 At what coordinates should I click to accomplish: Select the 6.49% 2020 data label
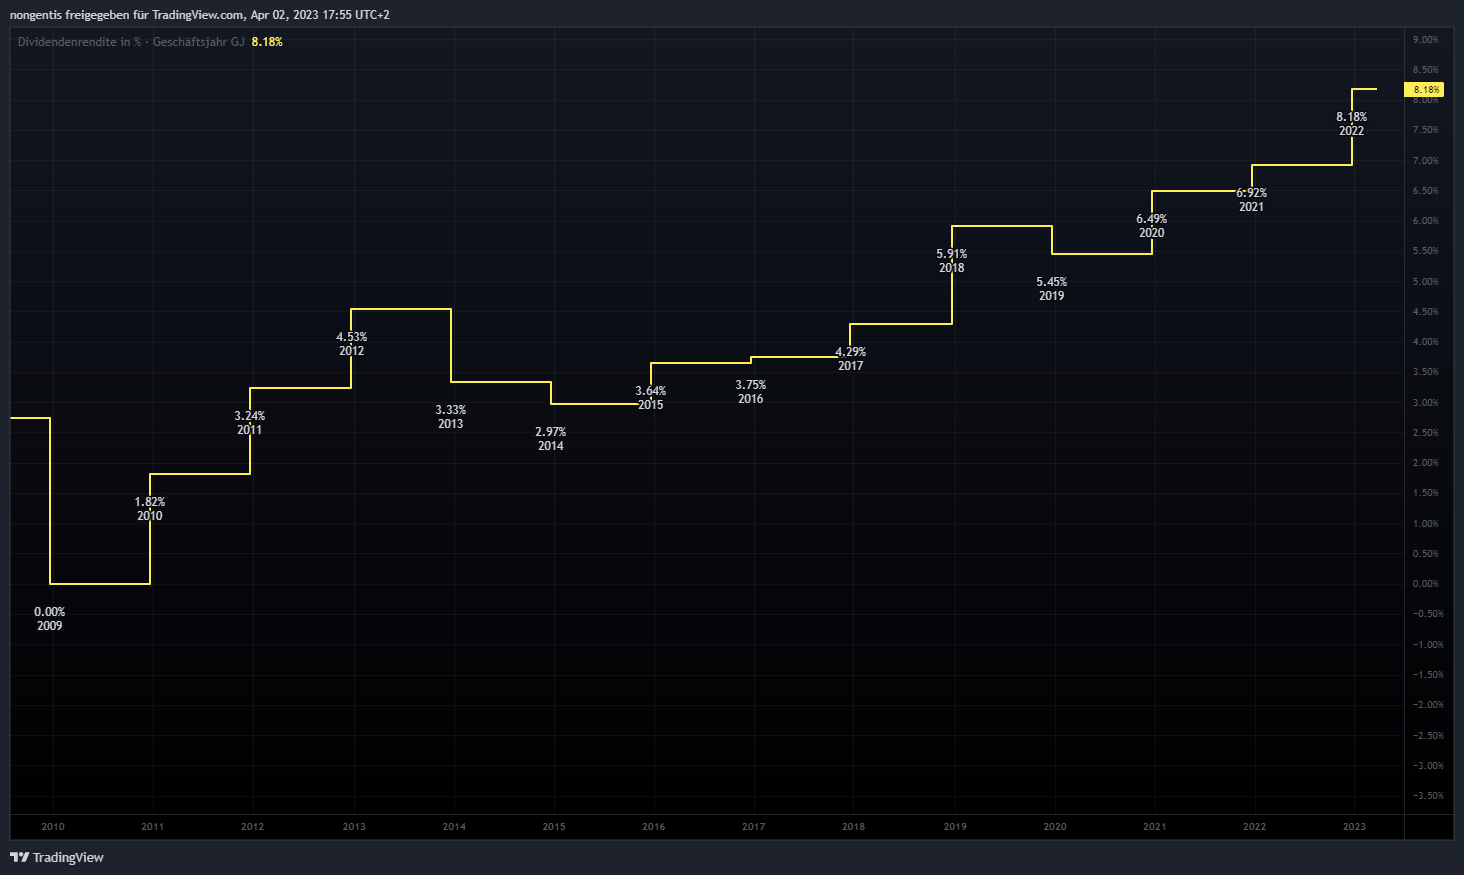(1152, 226)
